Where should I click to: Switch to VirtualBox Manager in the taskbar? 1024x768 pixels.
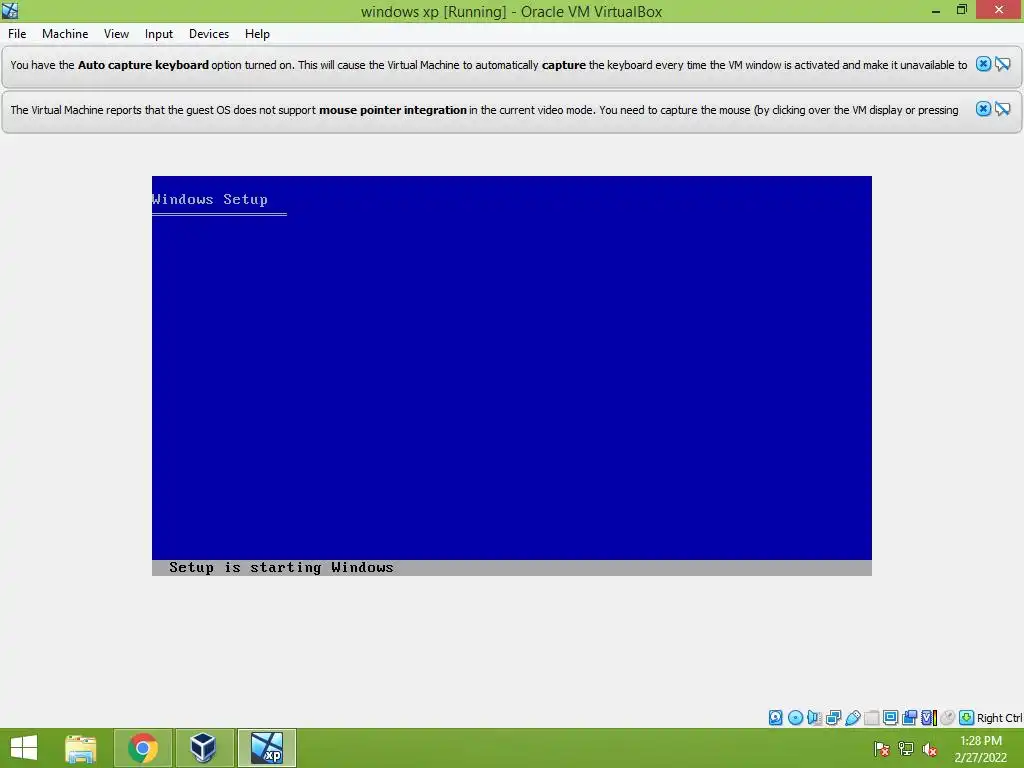204,748
